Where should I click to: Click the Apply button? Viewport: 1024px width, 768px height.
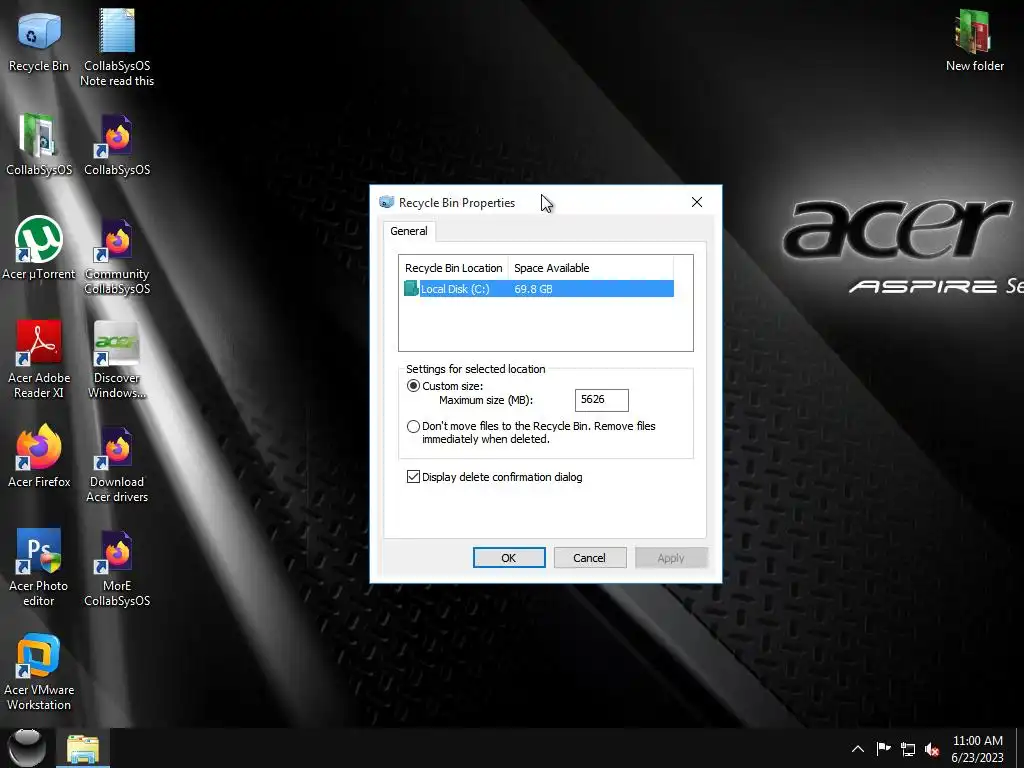pos(671,558)
